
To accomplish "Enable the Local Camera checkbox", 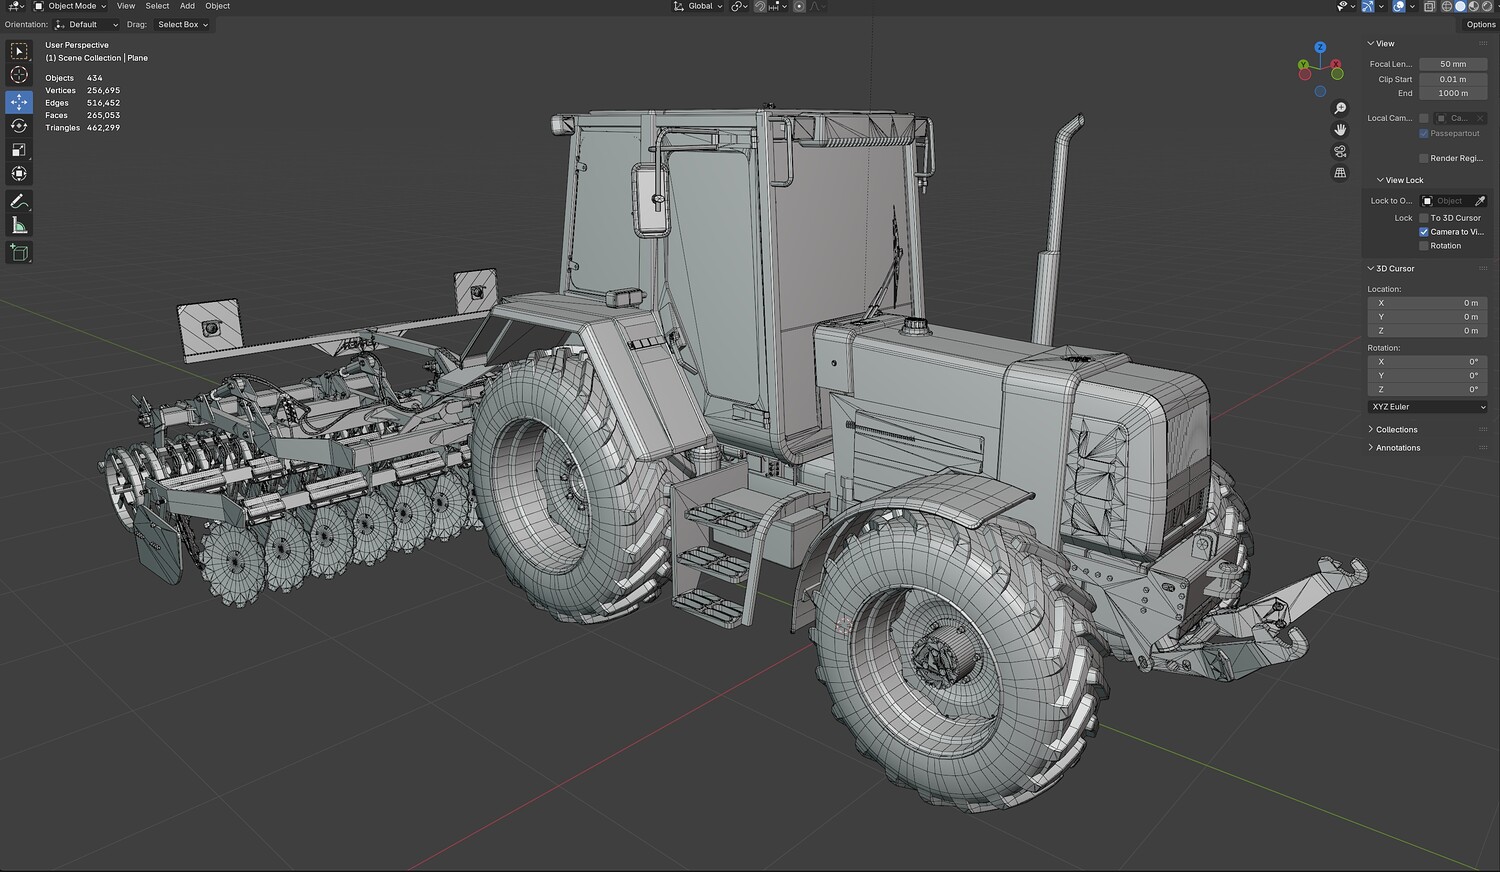I will [1424, 118].
